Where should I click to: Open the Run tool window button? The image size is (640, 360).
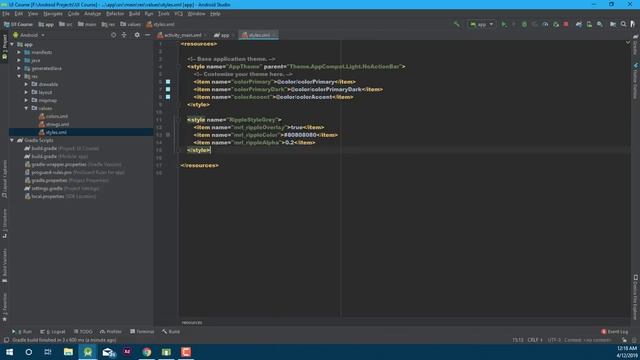coord(22,331)
